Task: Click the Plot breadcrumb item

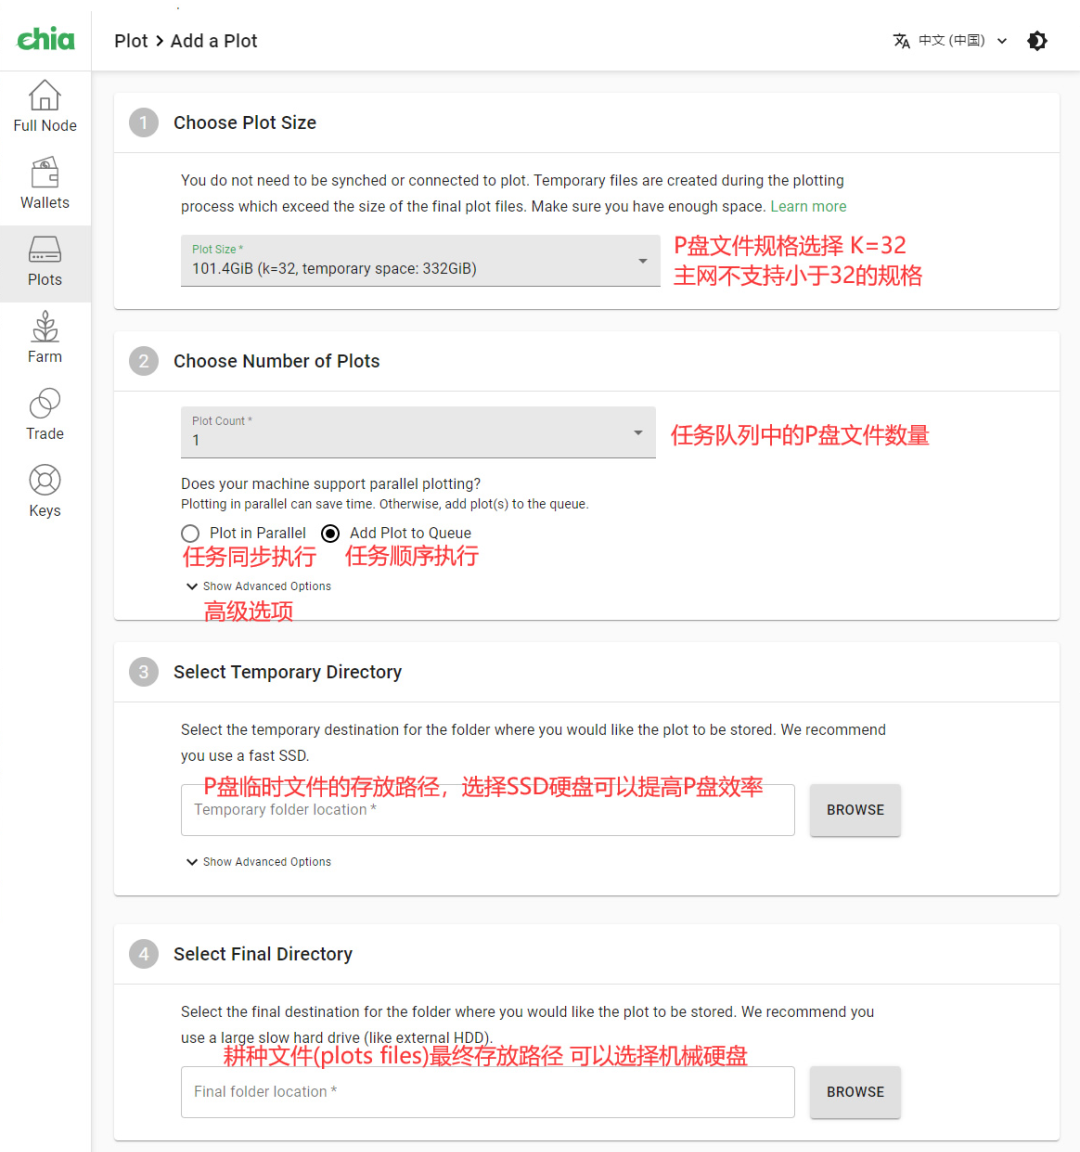Action: coord(131,41)
